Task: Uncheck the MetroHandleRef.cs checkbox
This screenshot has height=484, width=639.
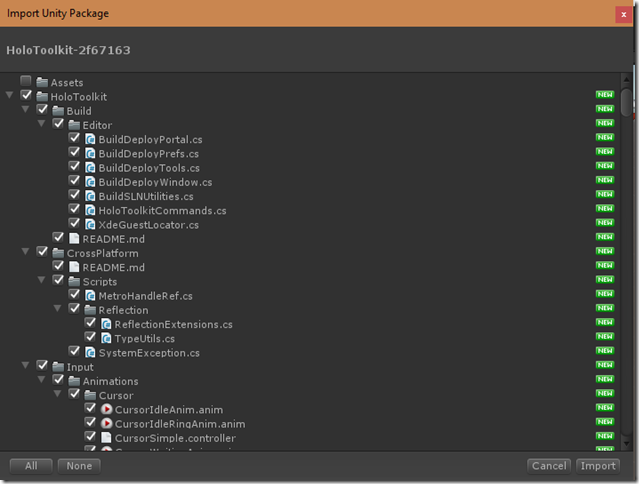Action: pos(74,295)
